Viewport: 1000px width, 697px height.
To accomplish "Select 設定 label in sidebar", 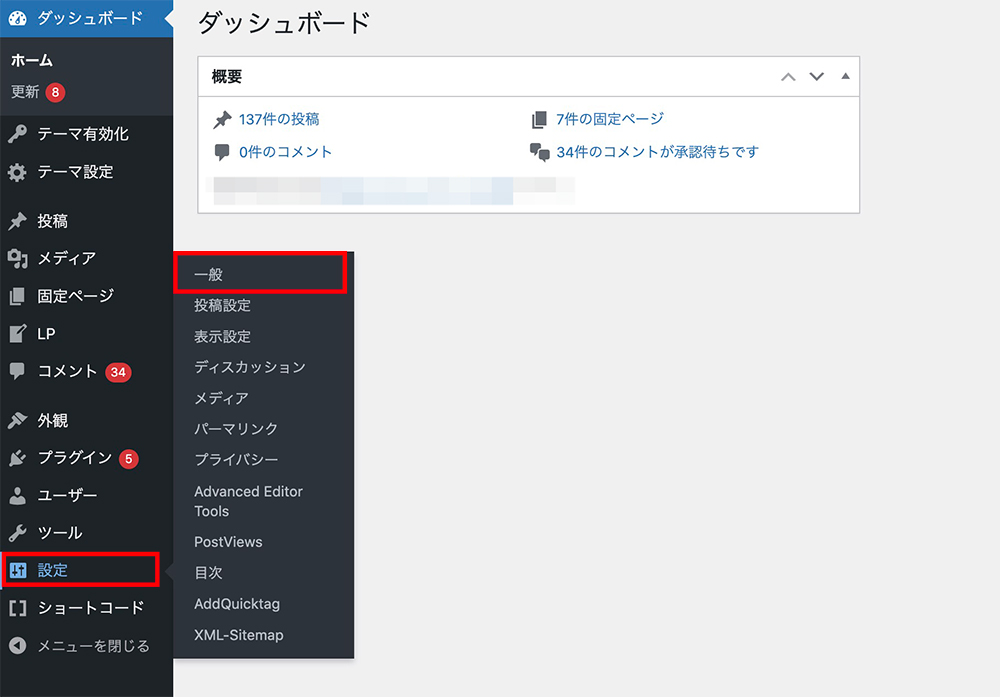I will tap(52, 570).
